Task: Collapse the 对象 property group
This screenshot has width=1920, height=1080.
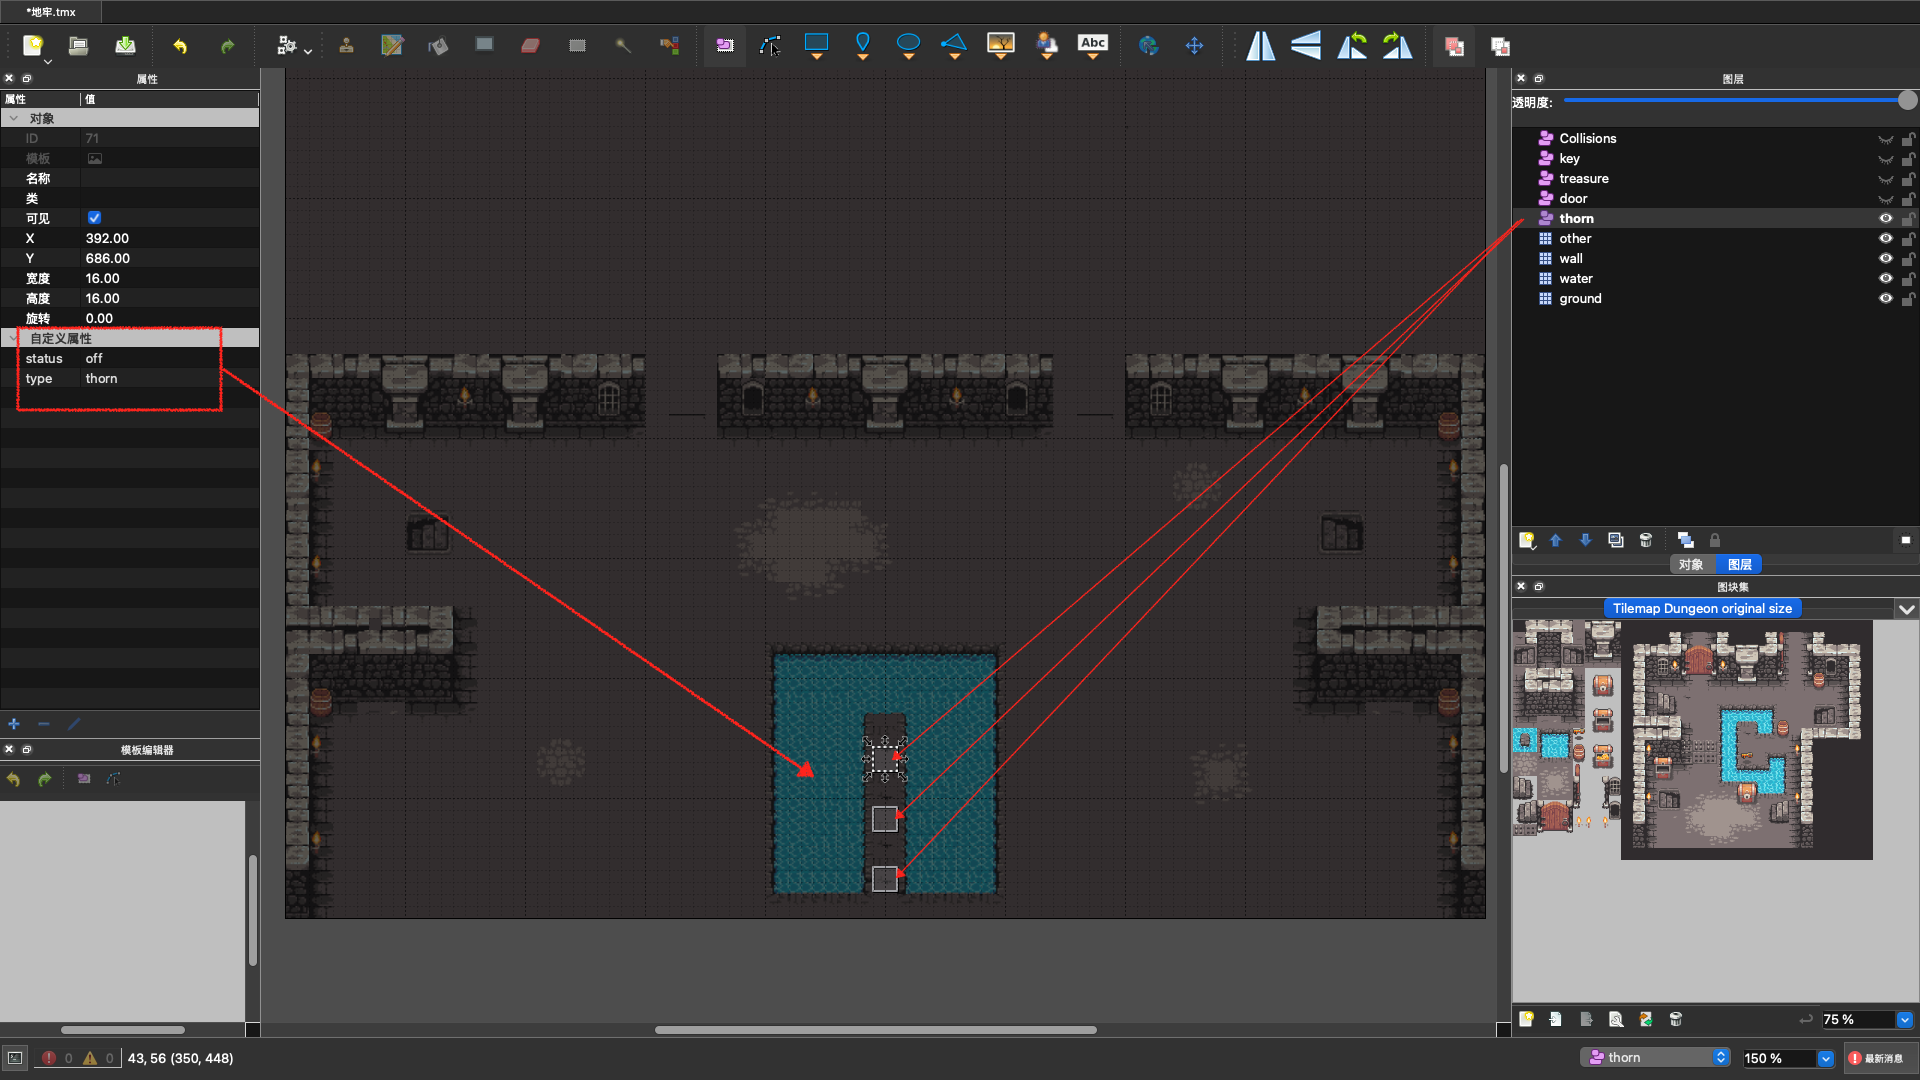Action: [x=13, y=118]
